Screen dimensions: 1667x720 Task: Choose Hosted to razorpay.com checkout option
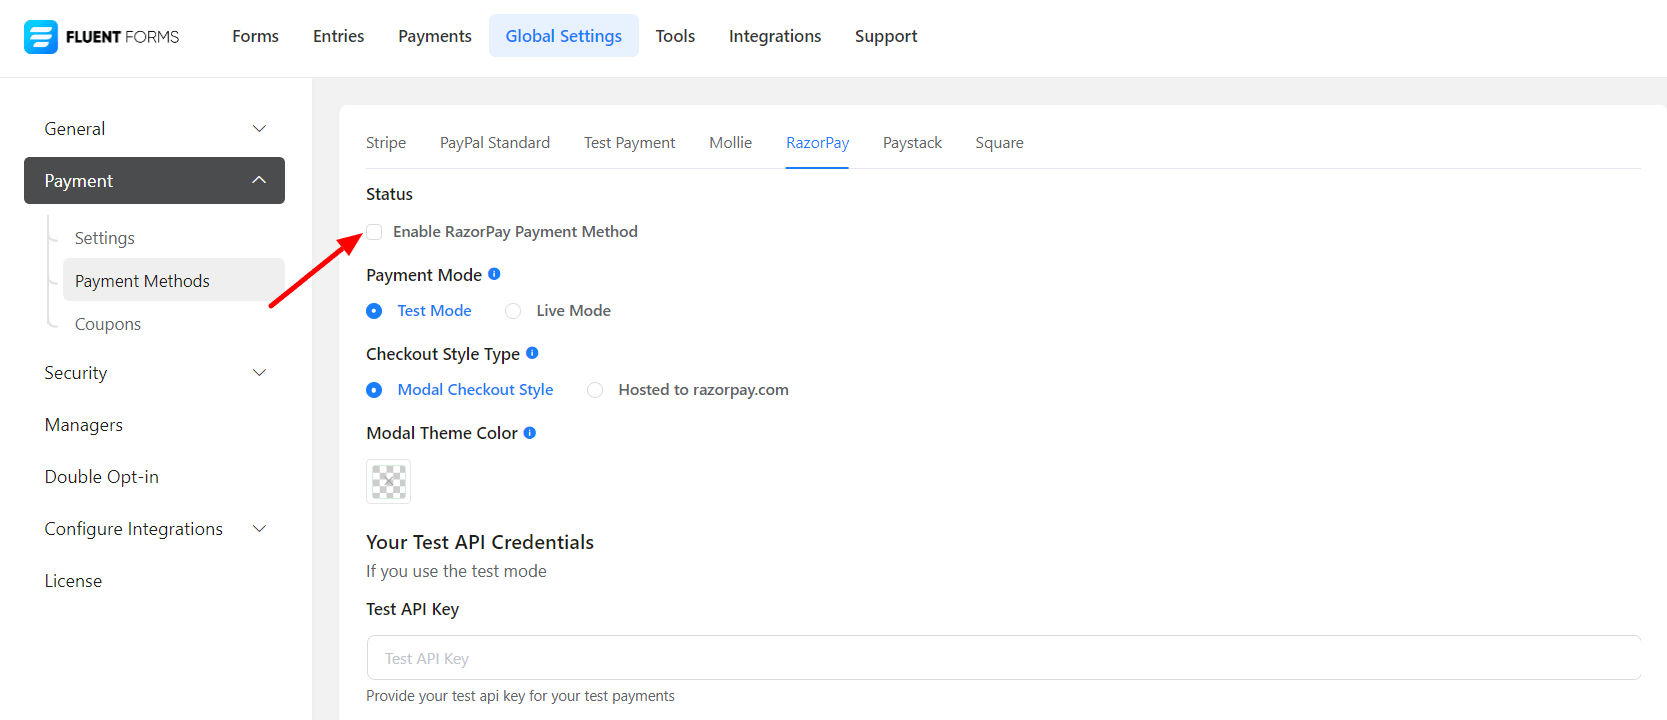point(595,390)
